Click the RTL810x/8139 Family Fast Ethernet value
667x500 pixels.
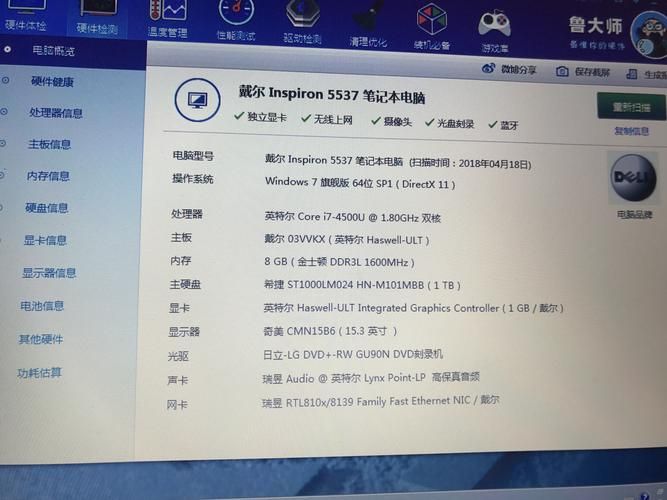pos(380,401)
